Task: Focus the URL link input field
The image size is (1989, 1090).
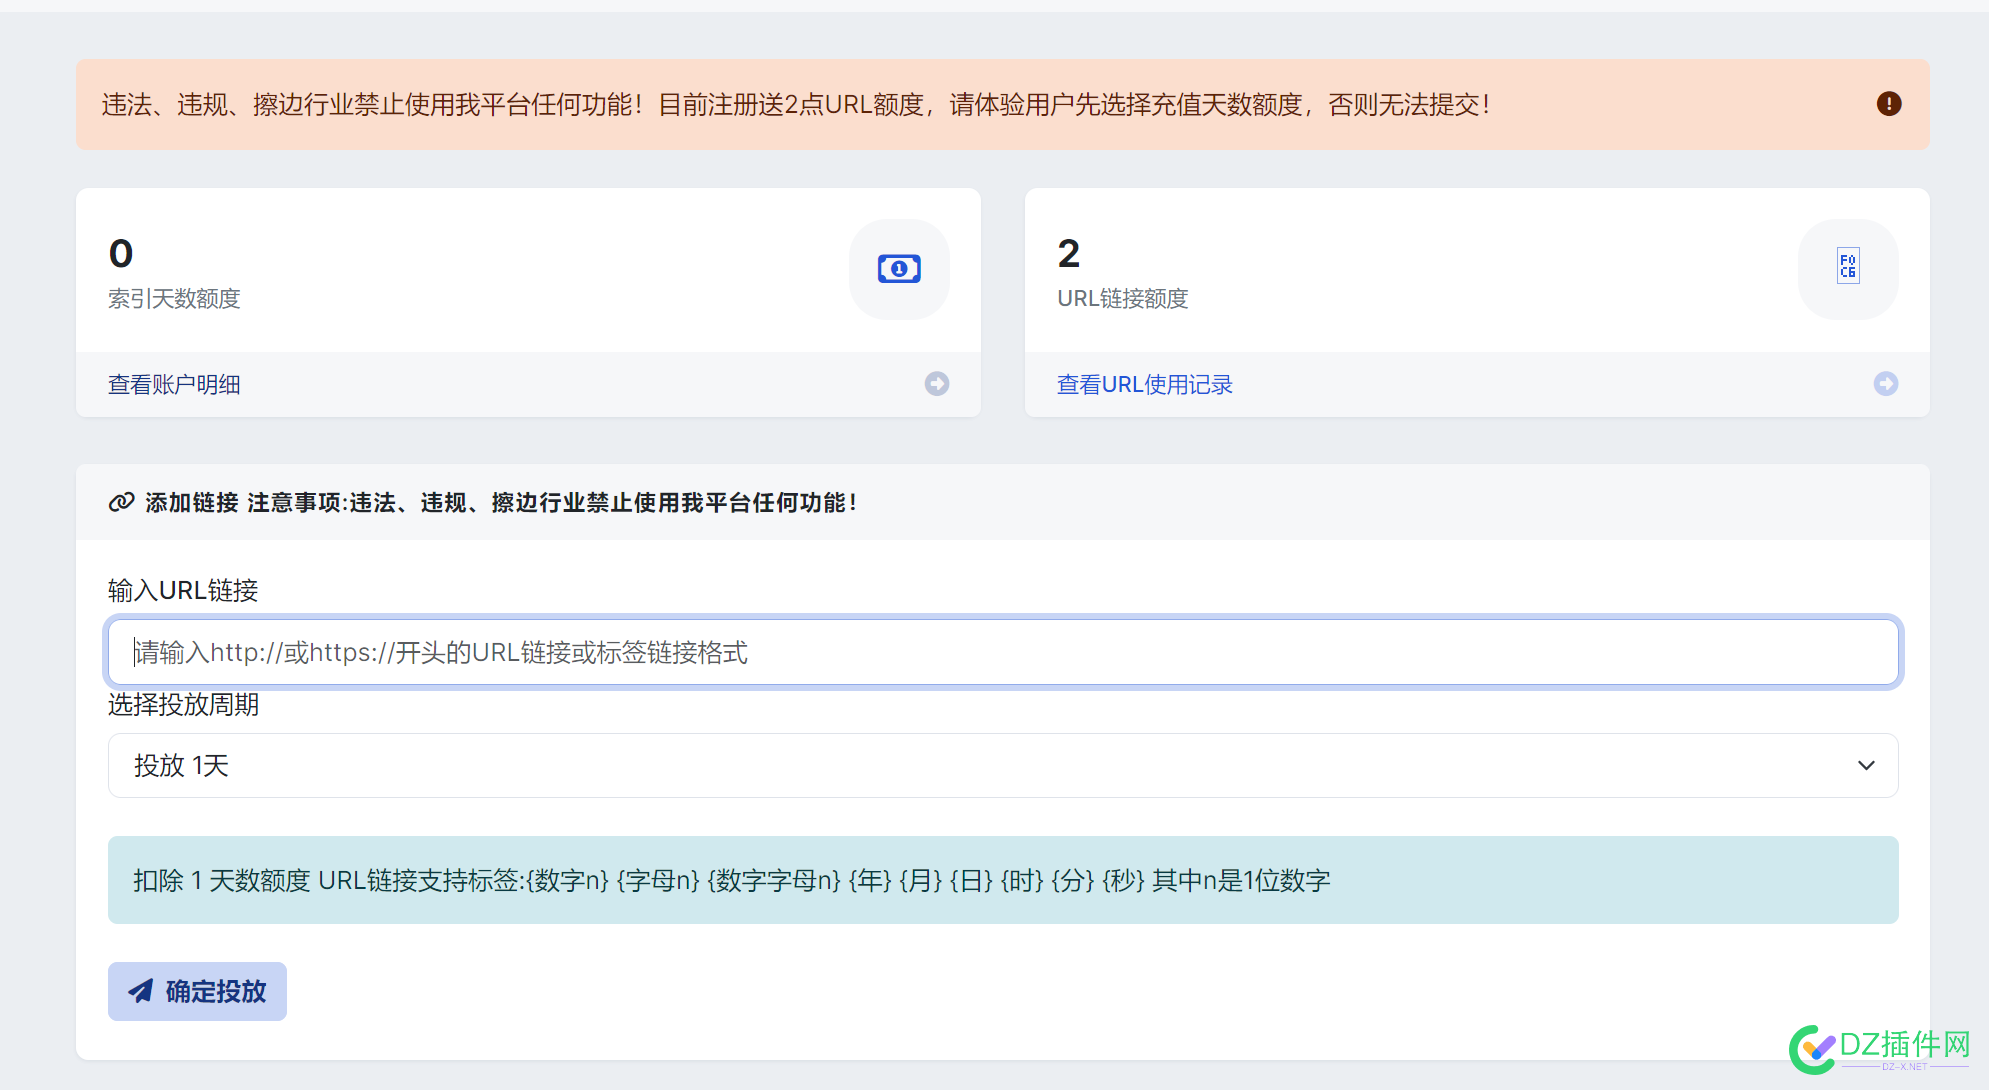Action: pyautogui.click(x=1003, y=652)
